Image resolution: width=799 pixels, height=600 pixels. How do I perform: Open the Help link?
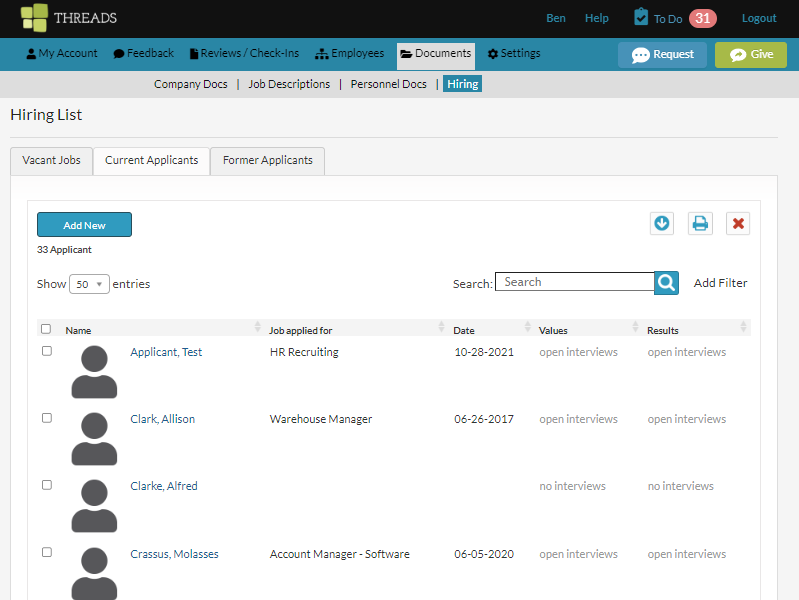pyautogui.click(x=596, y=18)
